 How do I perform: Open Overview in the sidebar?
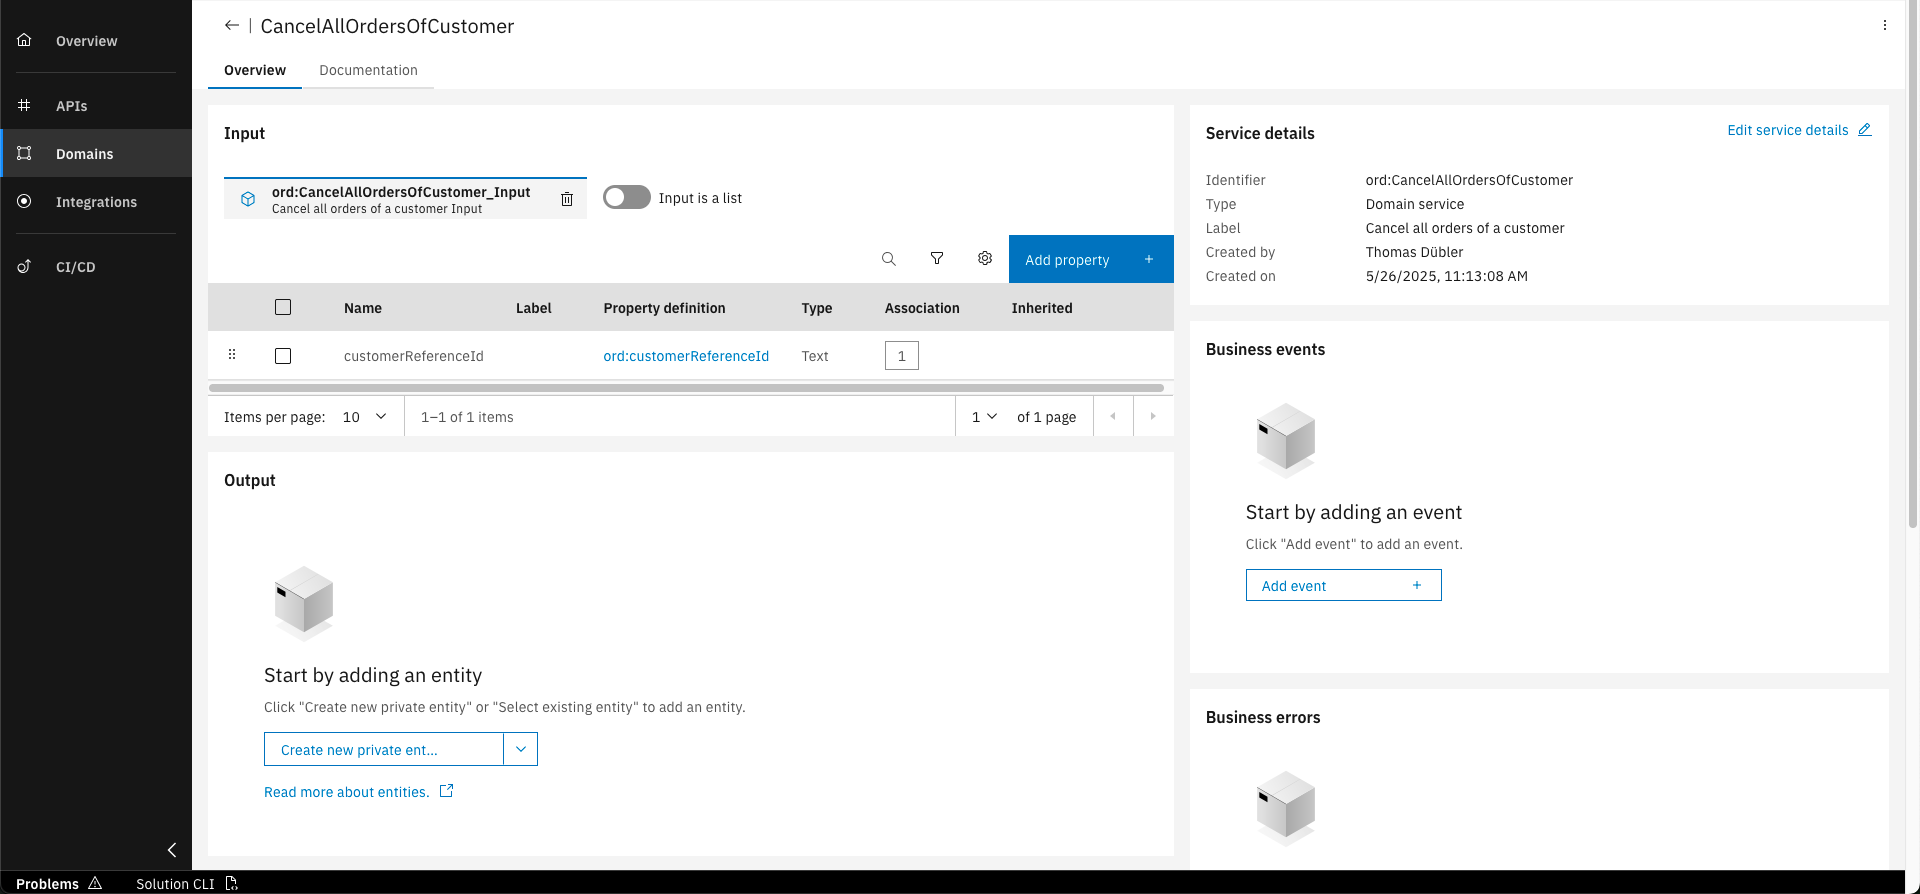tap(96, 41)
